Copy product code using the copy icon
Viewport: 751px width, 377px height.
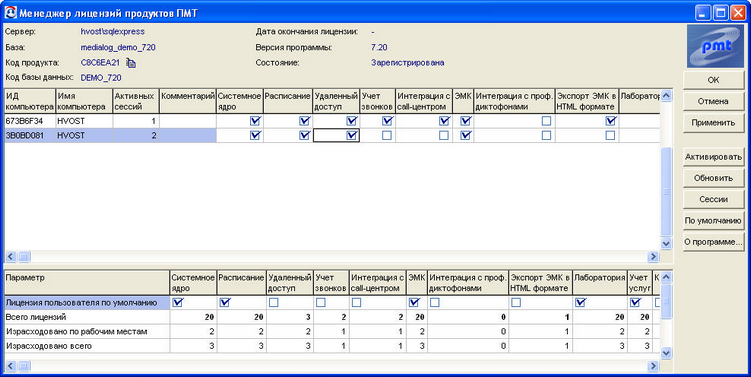(x=131, y=63)
